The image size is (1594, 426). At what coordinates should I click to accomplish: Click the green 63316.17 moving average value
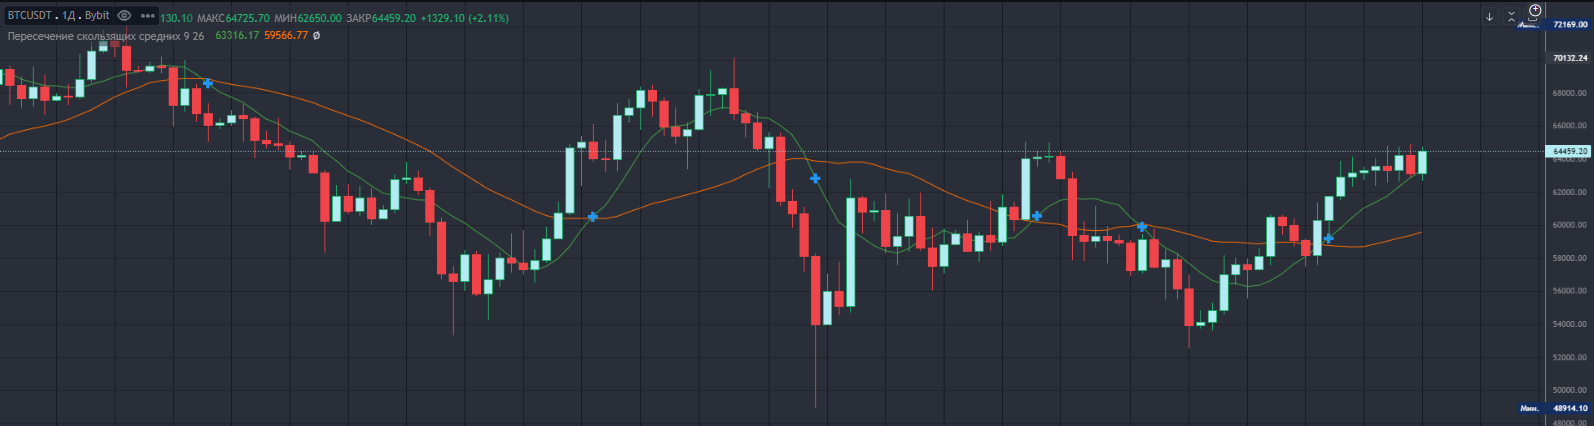(237, 36)
